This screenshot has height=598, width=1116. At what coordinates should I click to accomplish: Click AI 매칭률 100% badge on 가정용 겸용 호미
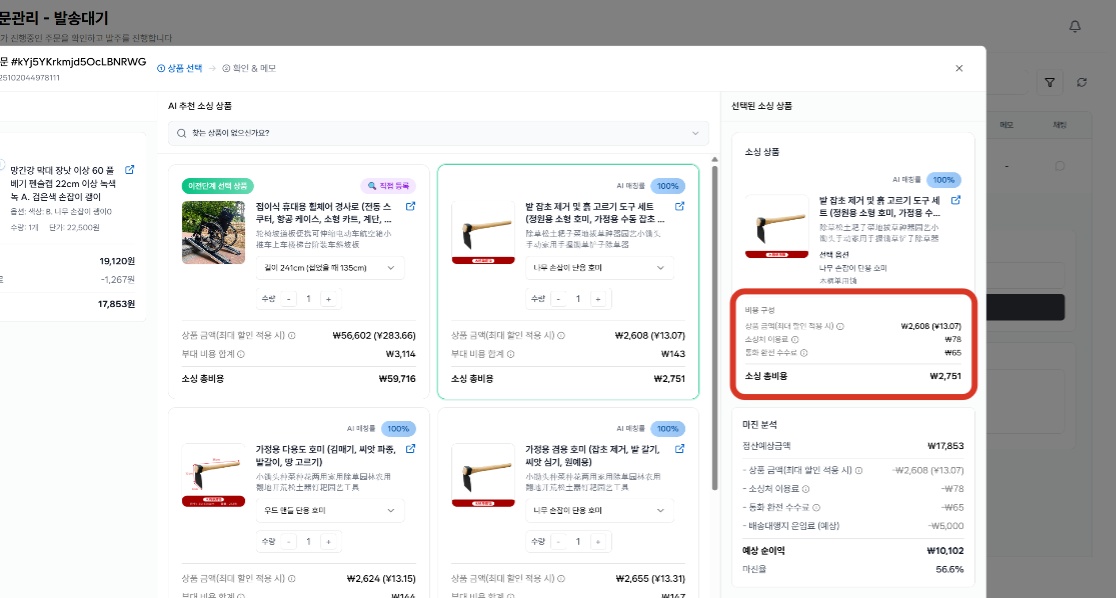click(668, 429)
